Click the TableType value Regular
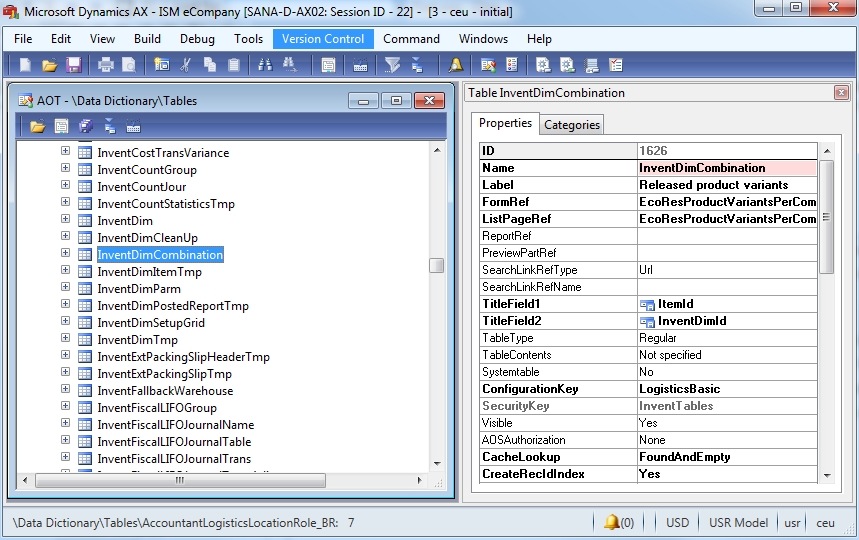 pos(657,338)
